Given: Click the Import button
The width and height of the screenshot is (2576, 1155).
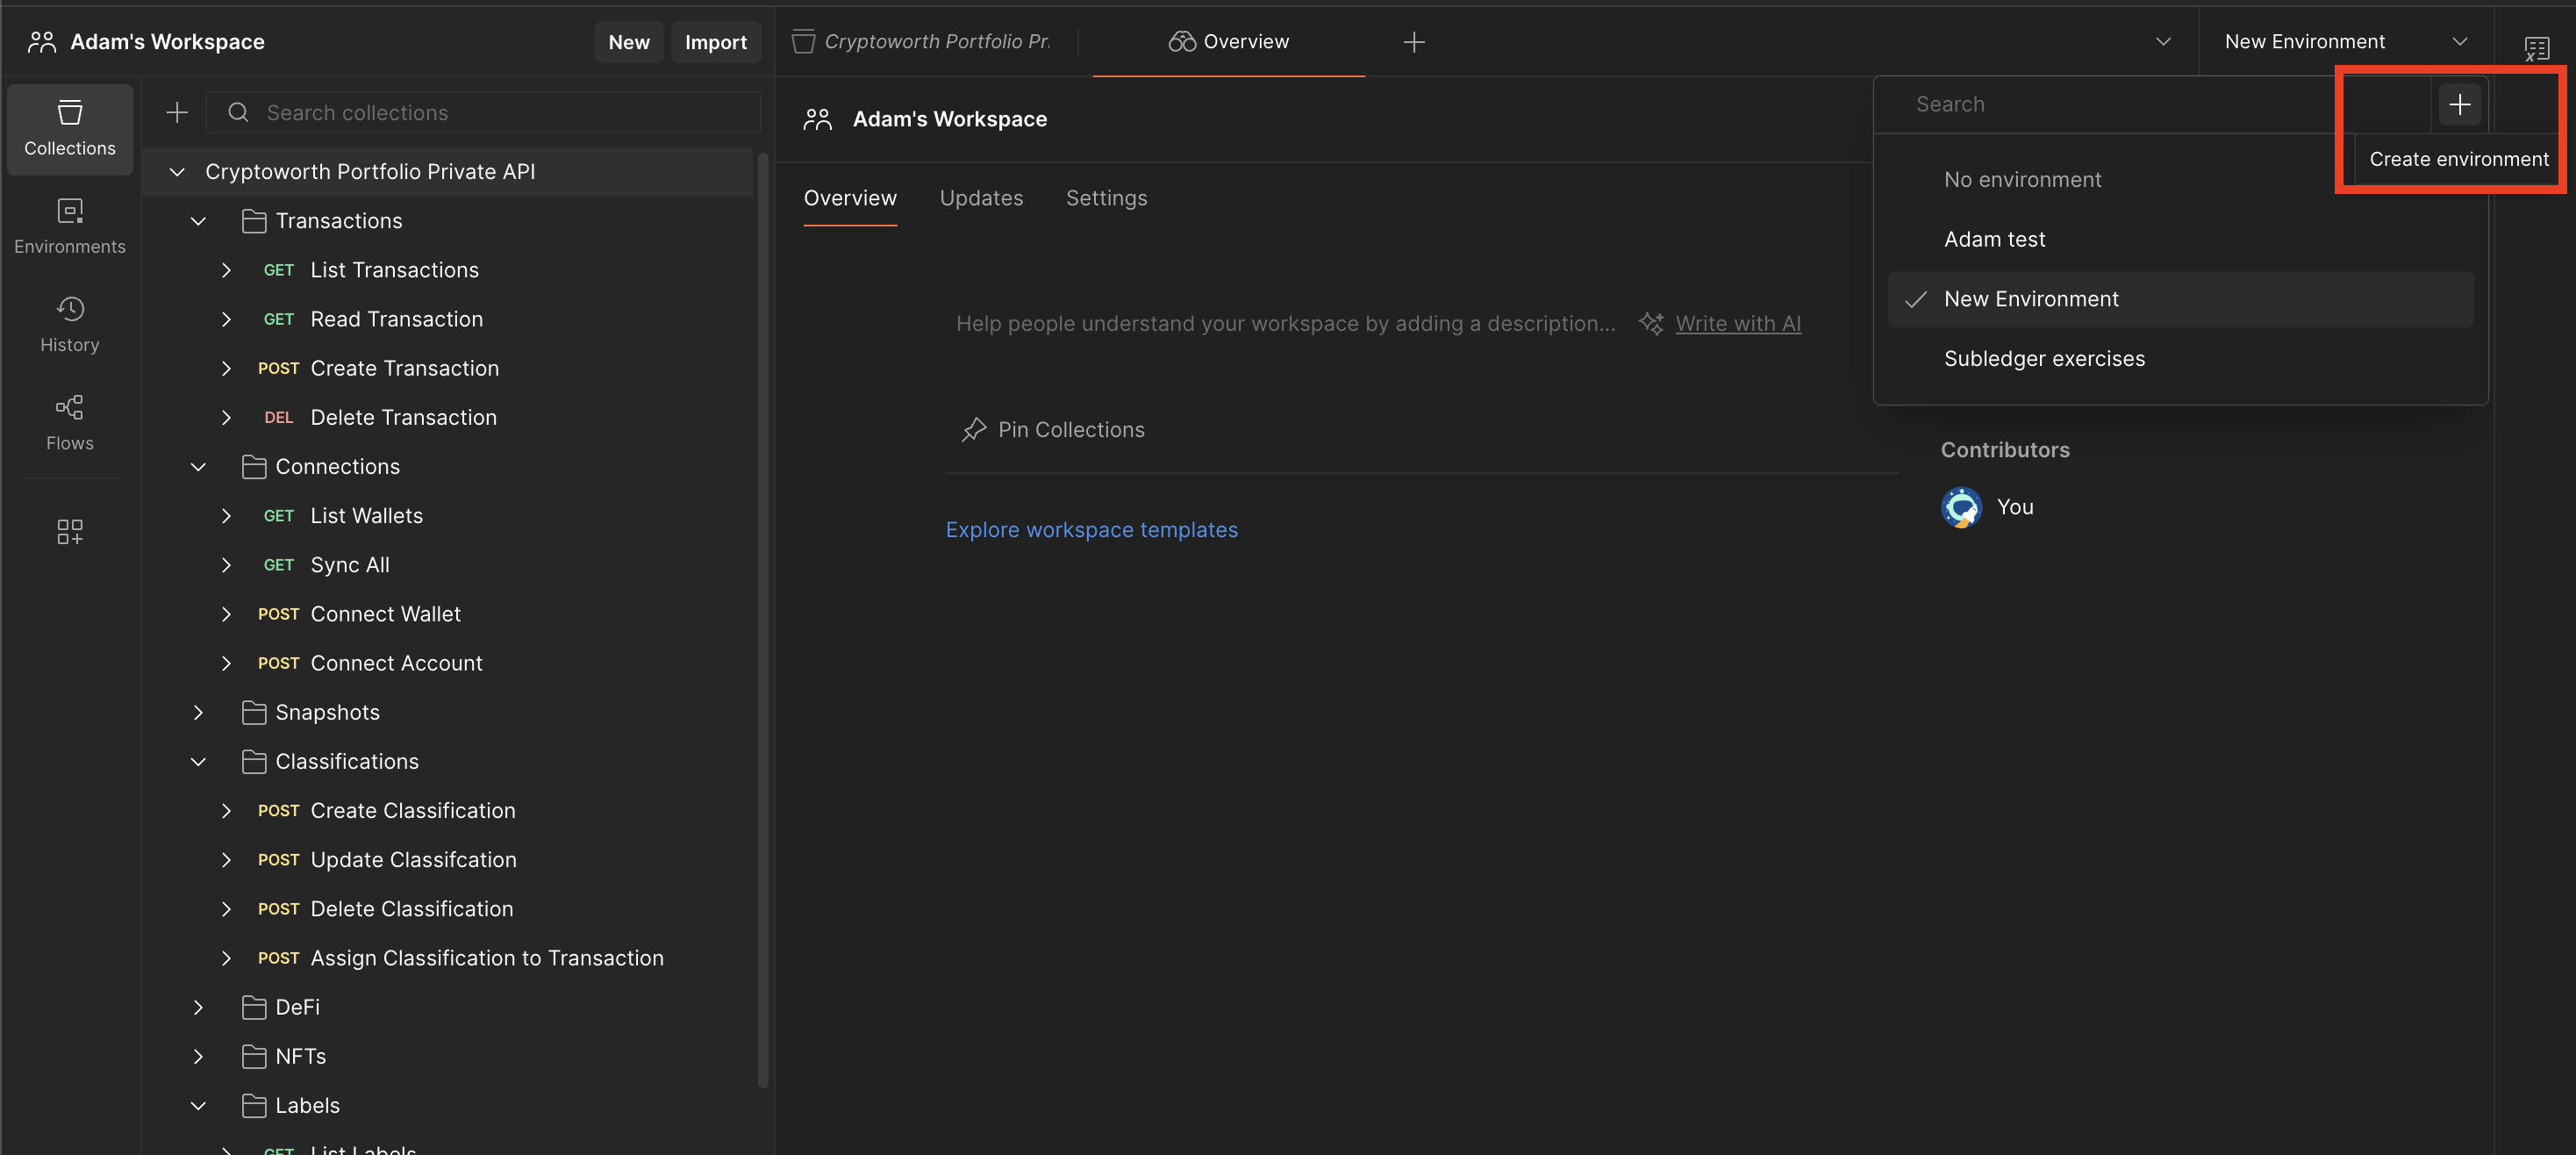Looking at the screenshot, I should click(x=715, y=42).
